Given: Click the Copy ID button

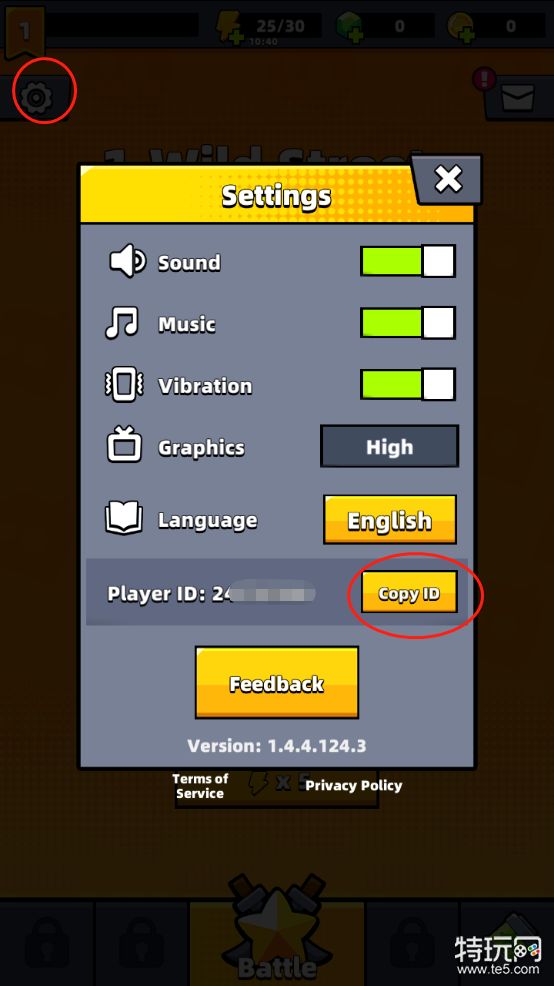Looking at the screenshot, I should coord(409,592).
